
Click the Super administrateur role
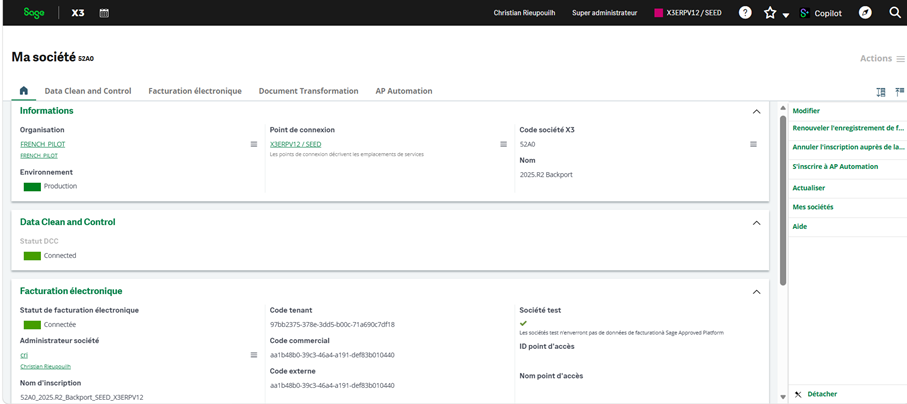coord(604,13)
